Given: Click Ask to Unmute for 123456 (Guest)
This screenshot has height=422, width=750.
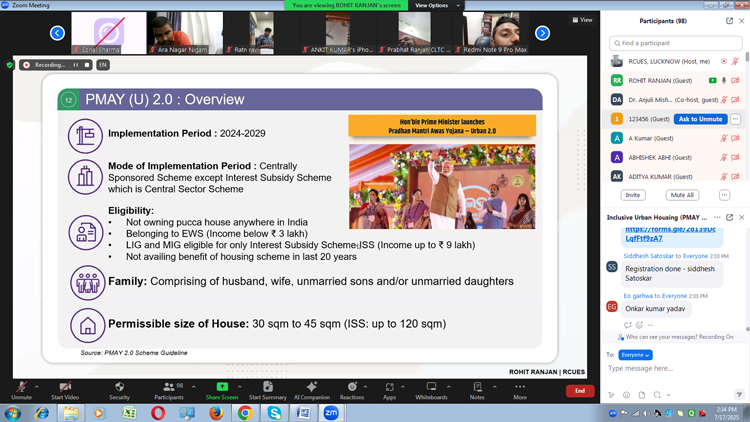Looking at the screenshot, I should pos(700,119).
